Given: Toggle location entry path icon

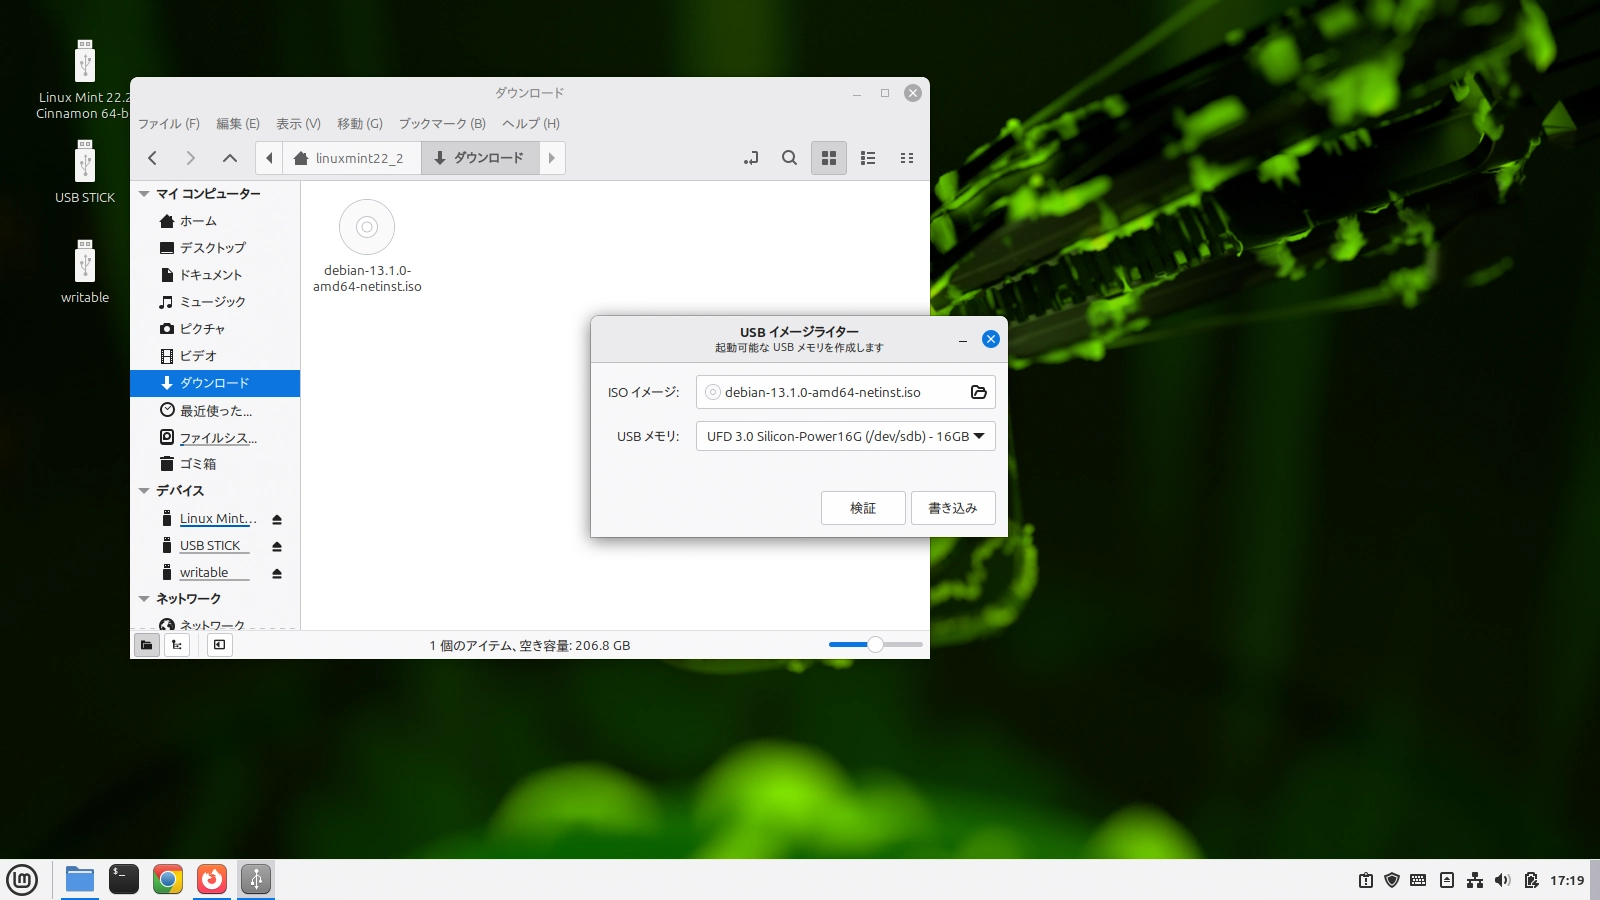Looking at the screenshot, I should pyautogui.click(x=751, y=158).
